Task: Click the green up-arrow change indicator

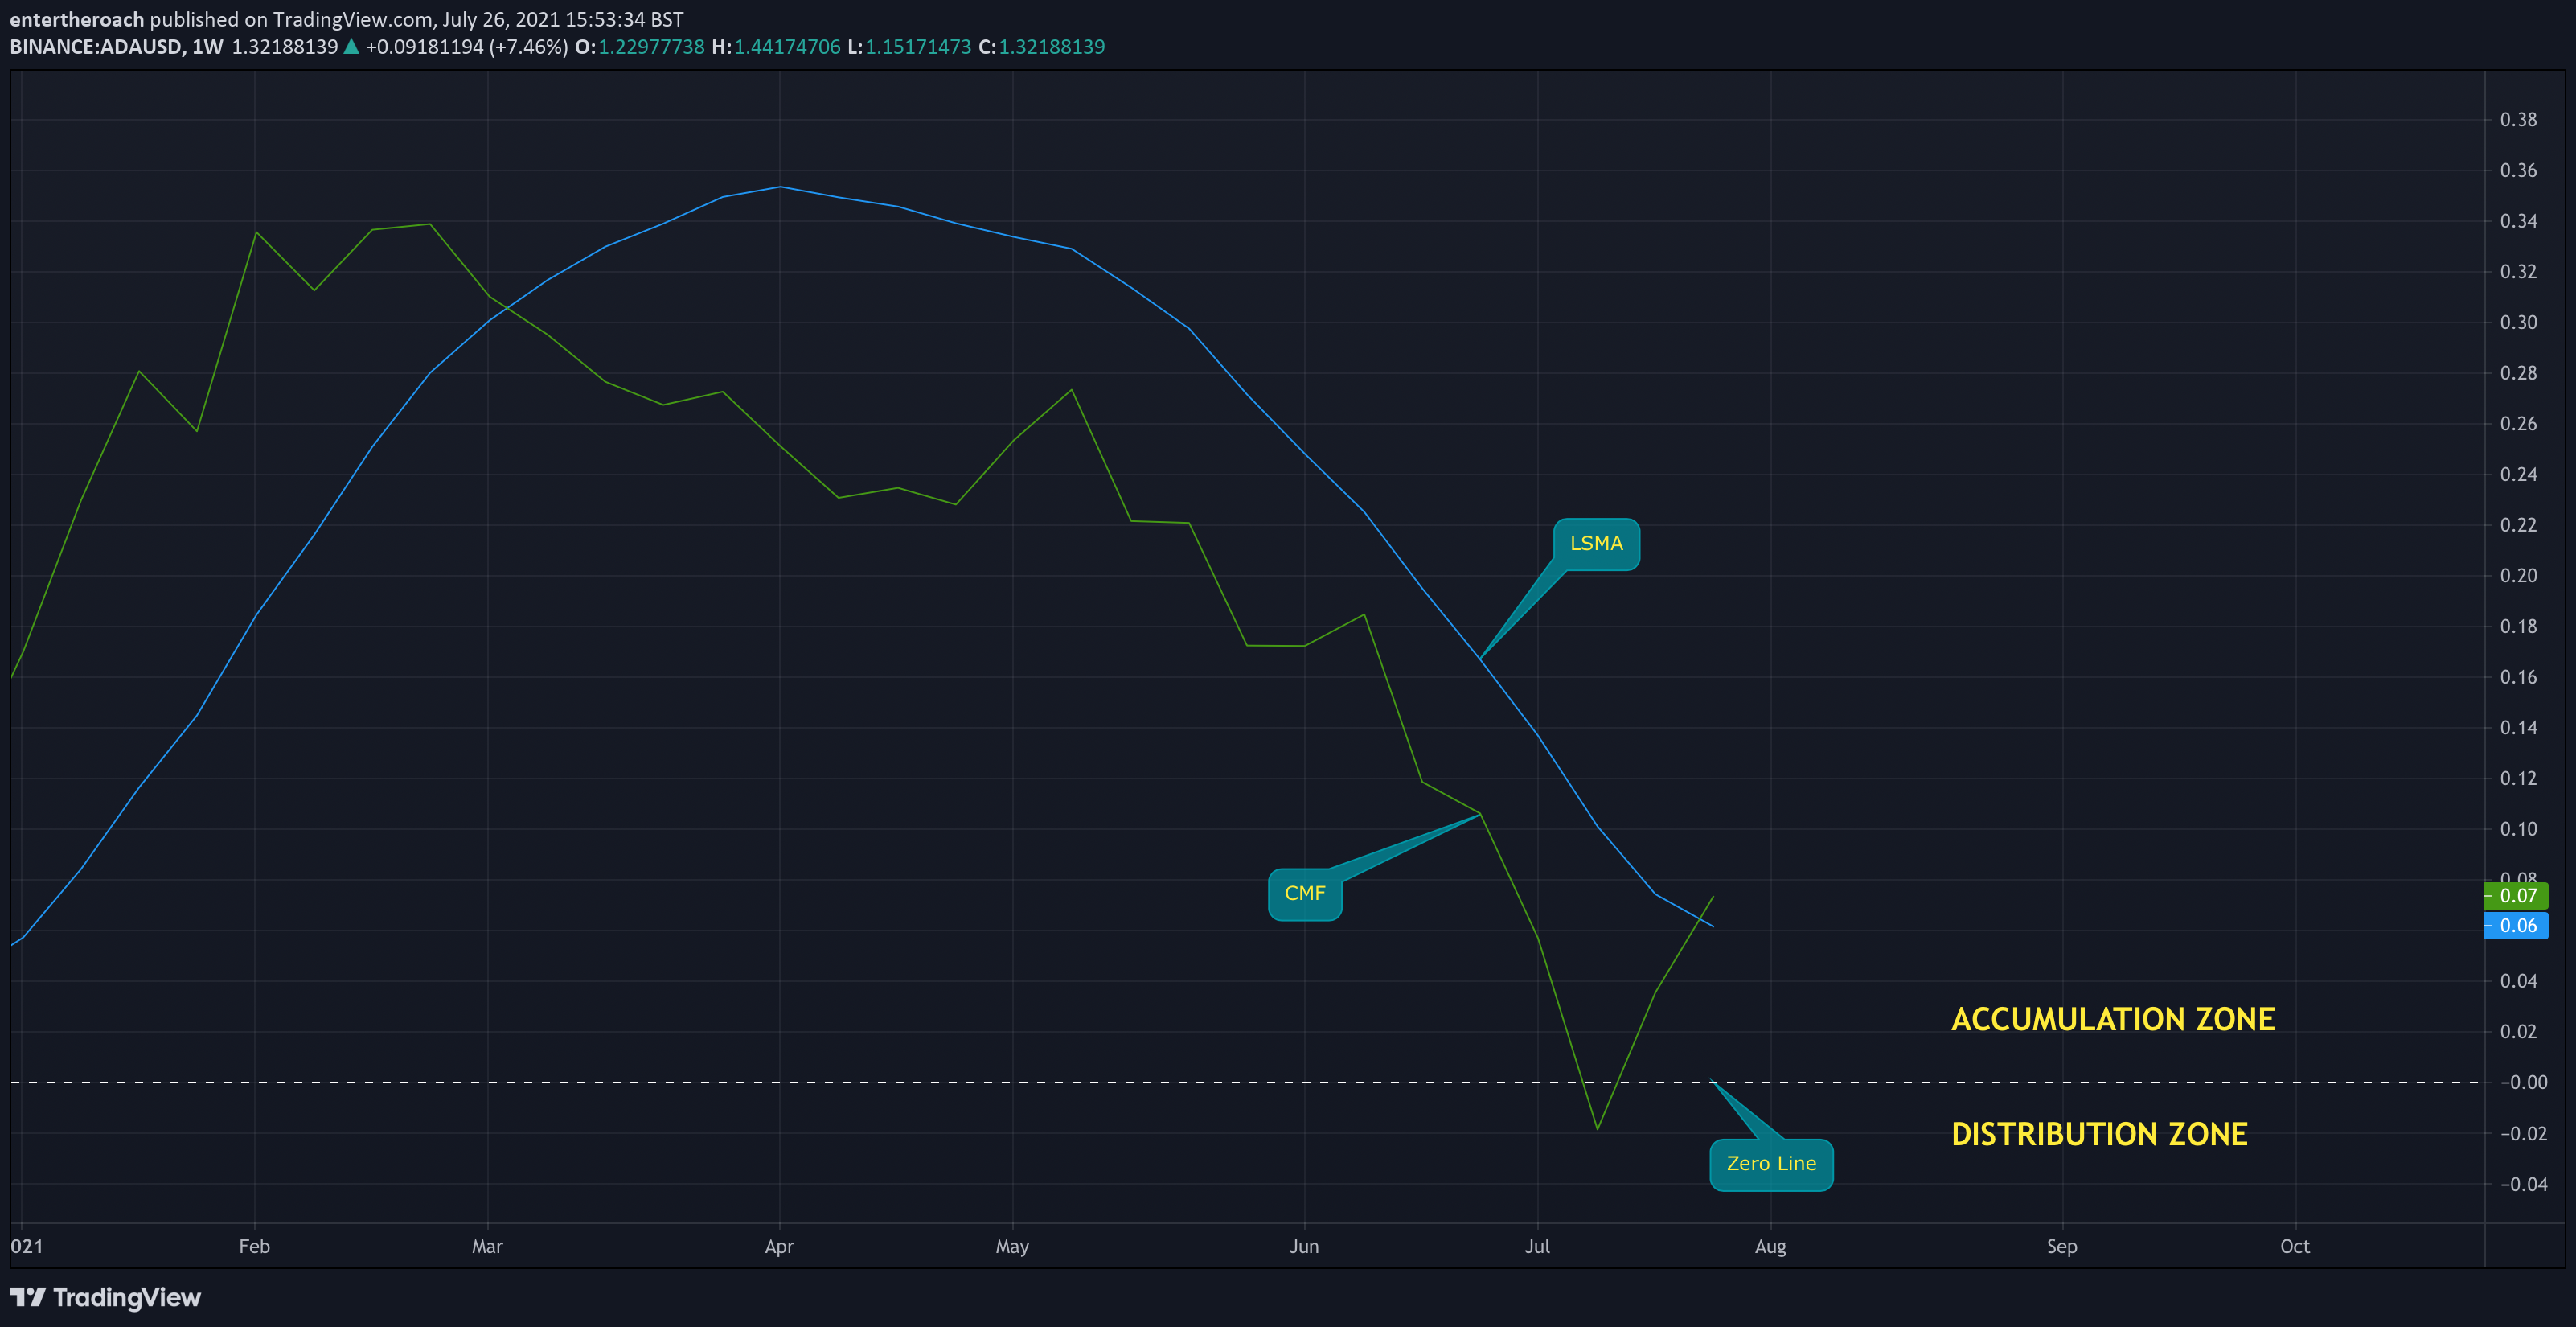Action: click(x=351, y=46)
